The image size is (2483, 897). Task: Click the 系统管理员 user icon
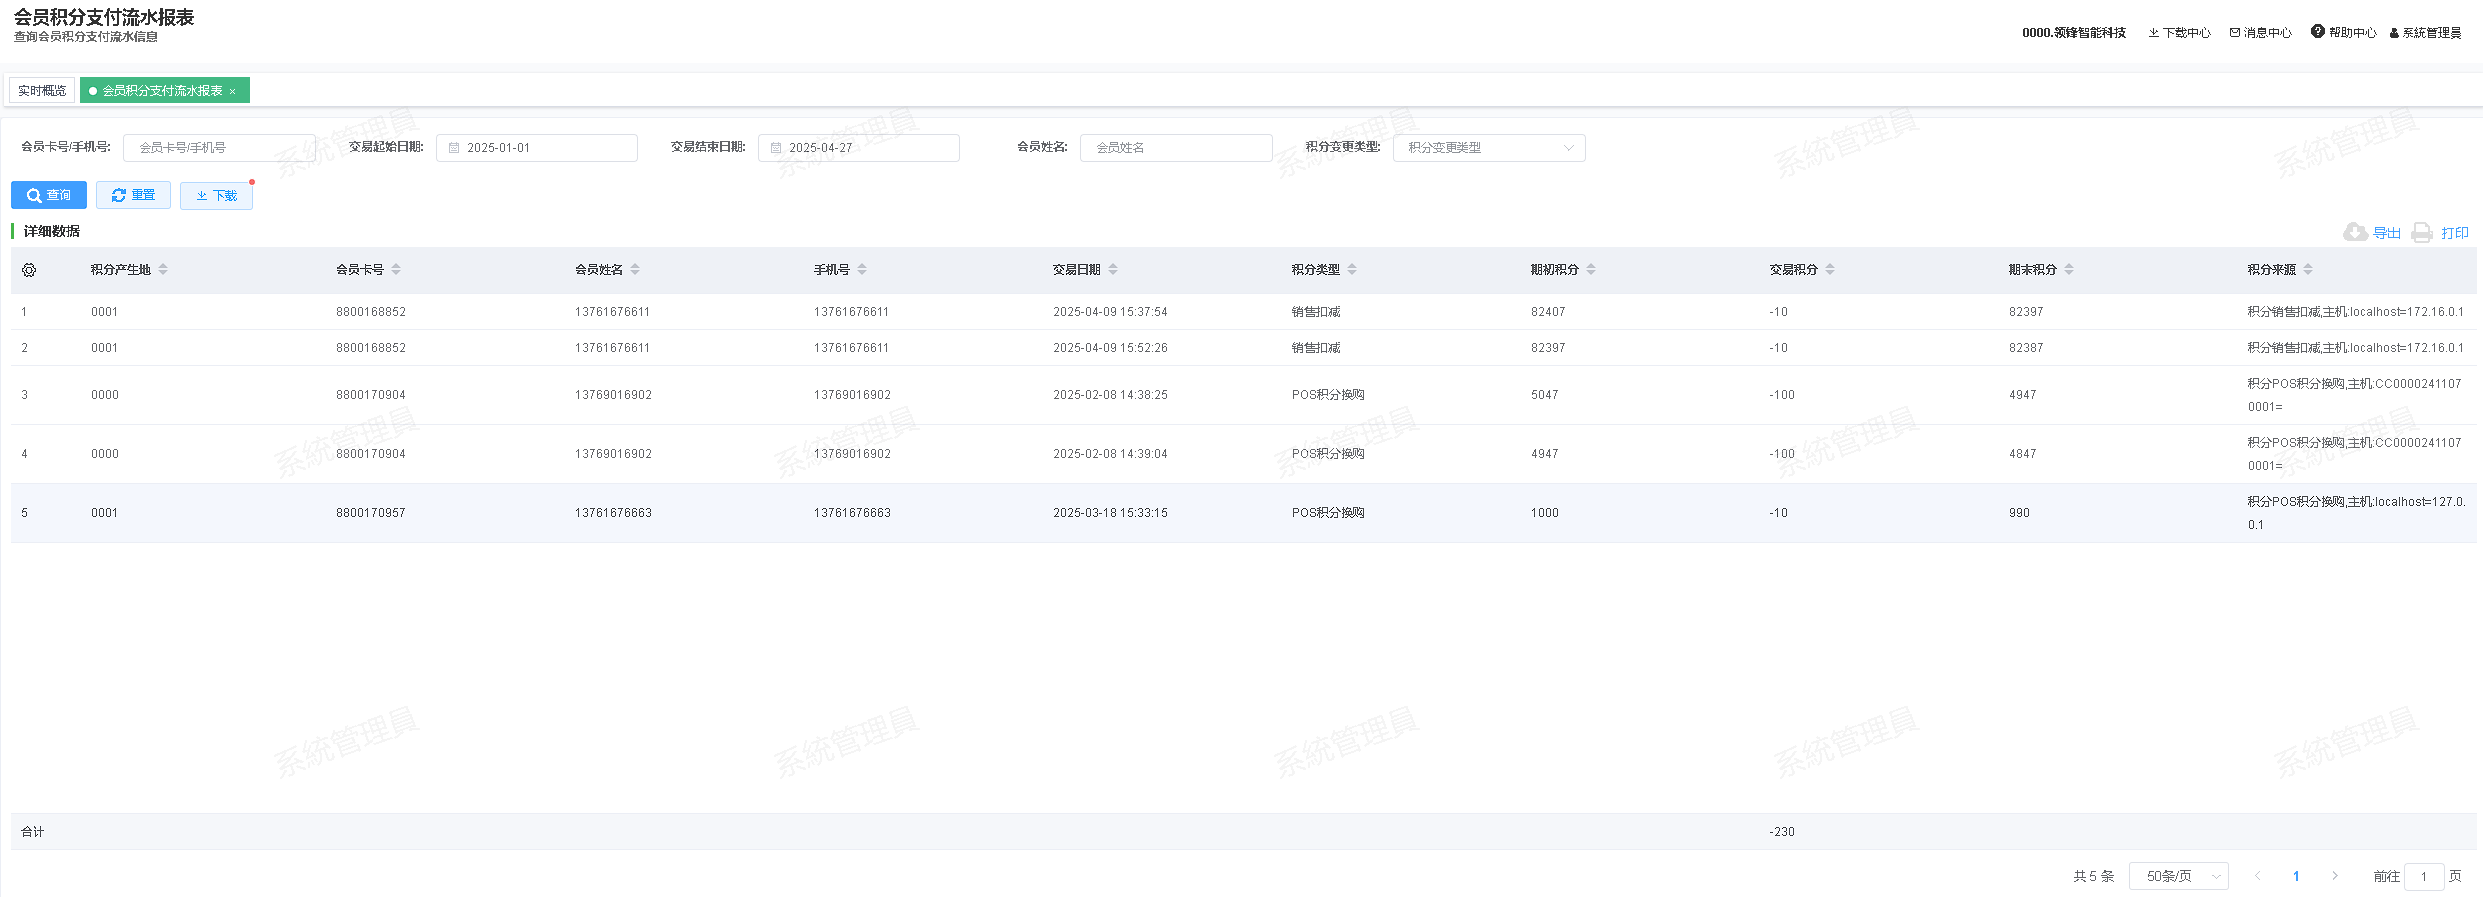point(2394,33)
